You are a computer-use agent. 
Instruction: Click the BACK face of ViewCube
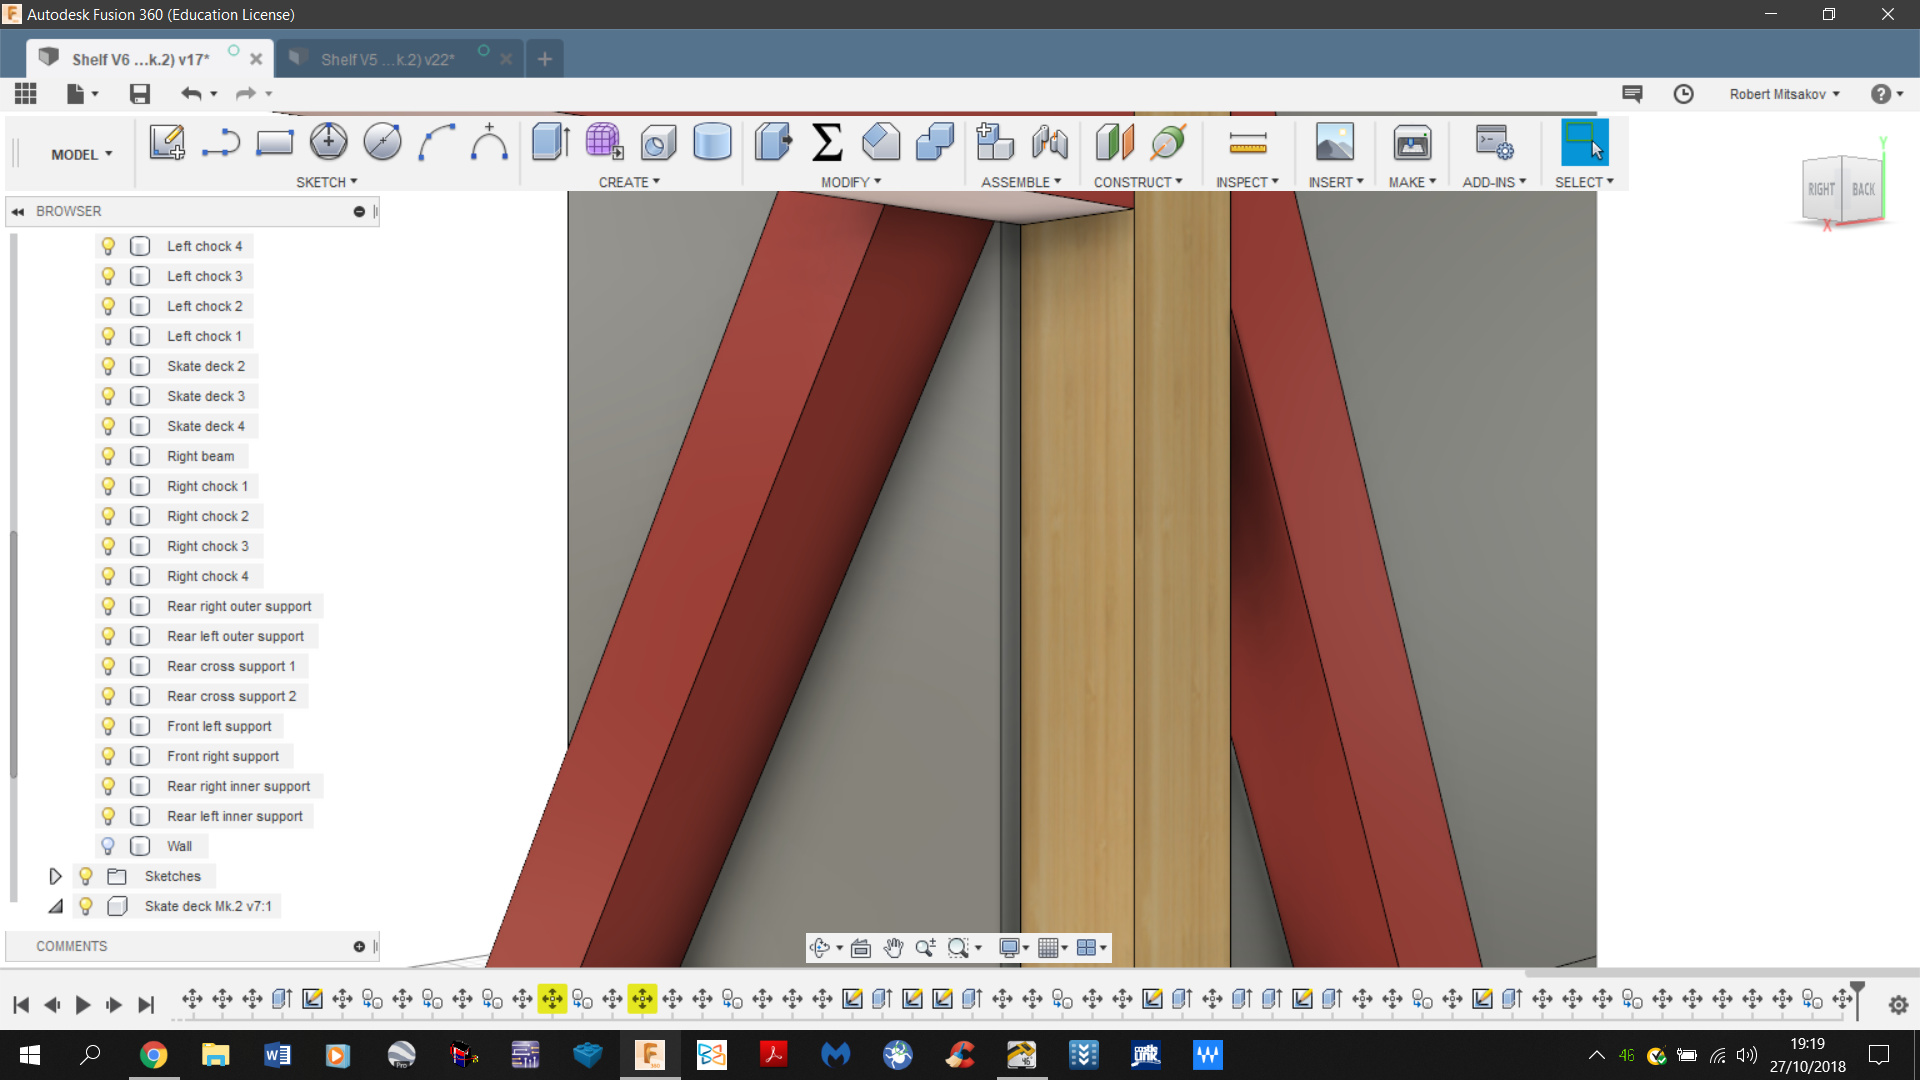[1862, 189]
